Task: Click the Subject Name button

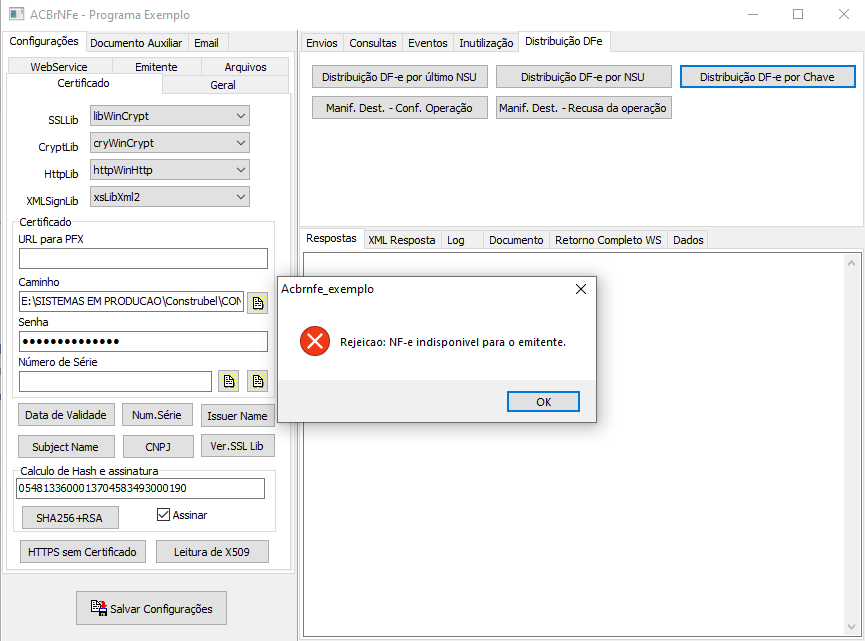Action: tap(66, 447)
